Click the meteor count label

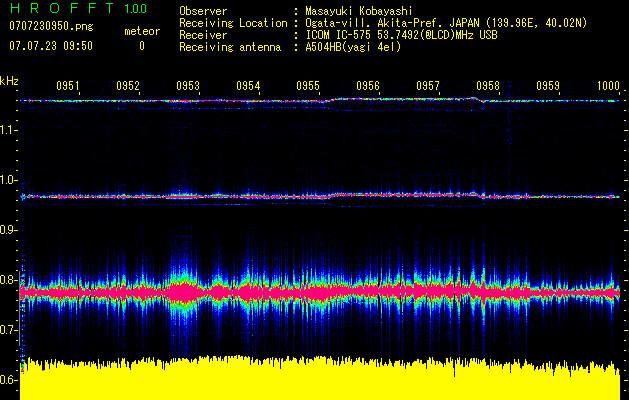coord(141,31)
